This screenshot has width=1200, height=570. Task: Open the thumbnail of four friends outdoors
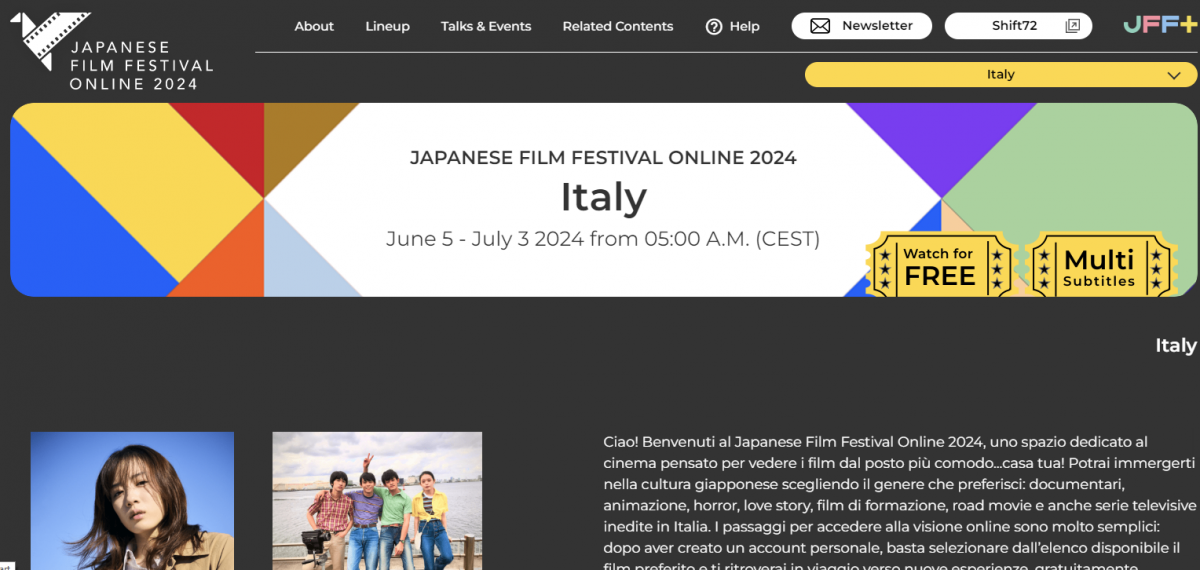[x=377, y=500]
